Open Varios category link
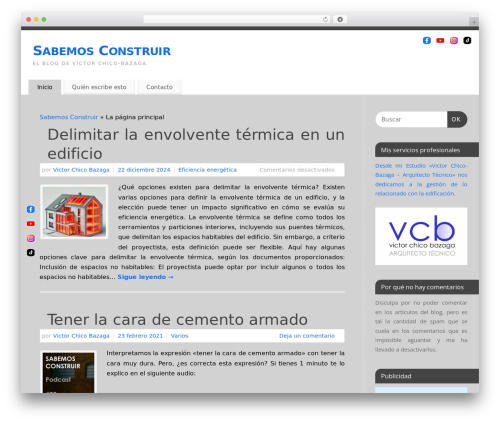 [179, 336]
